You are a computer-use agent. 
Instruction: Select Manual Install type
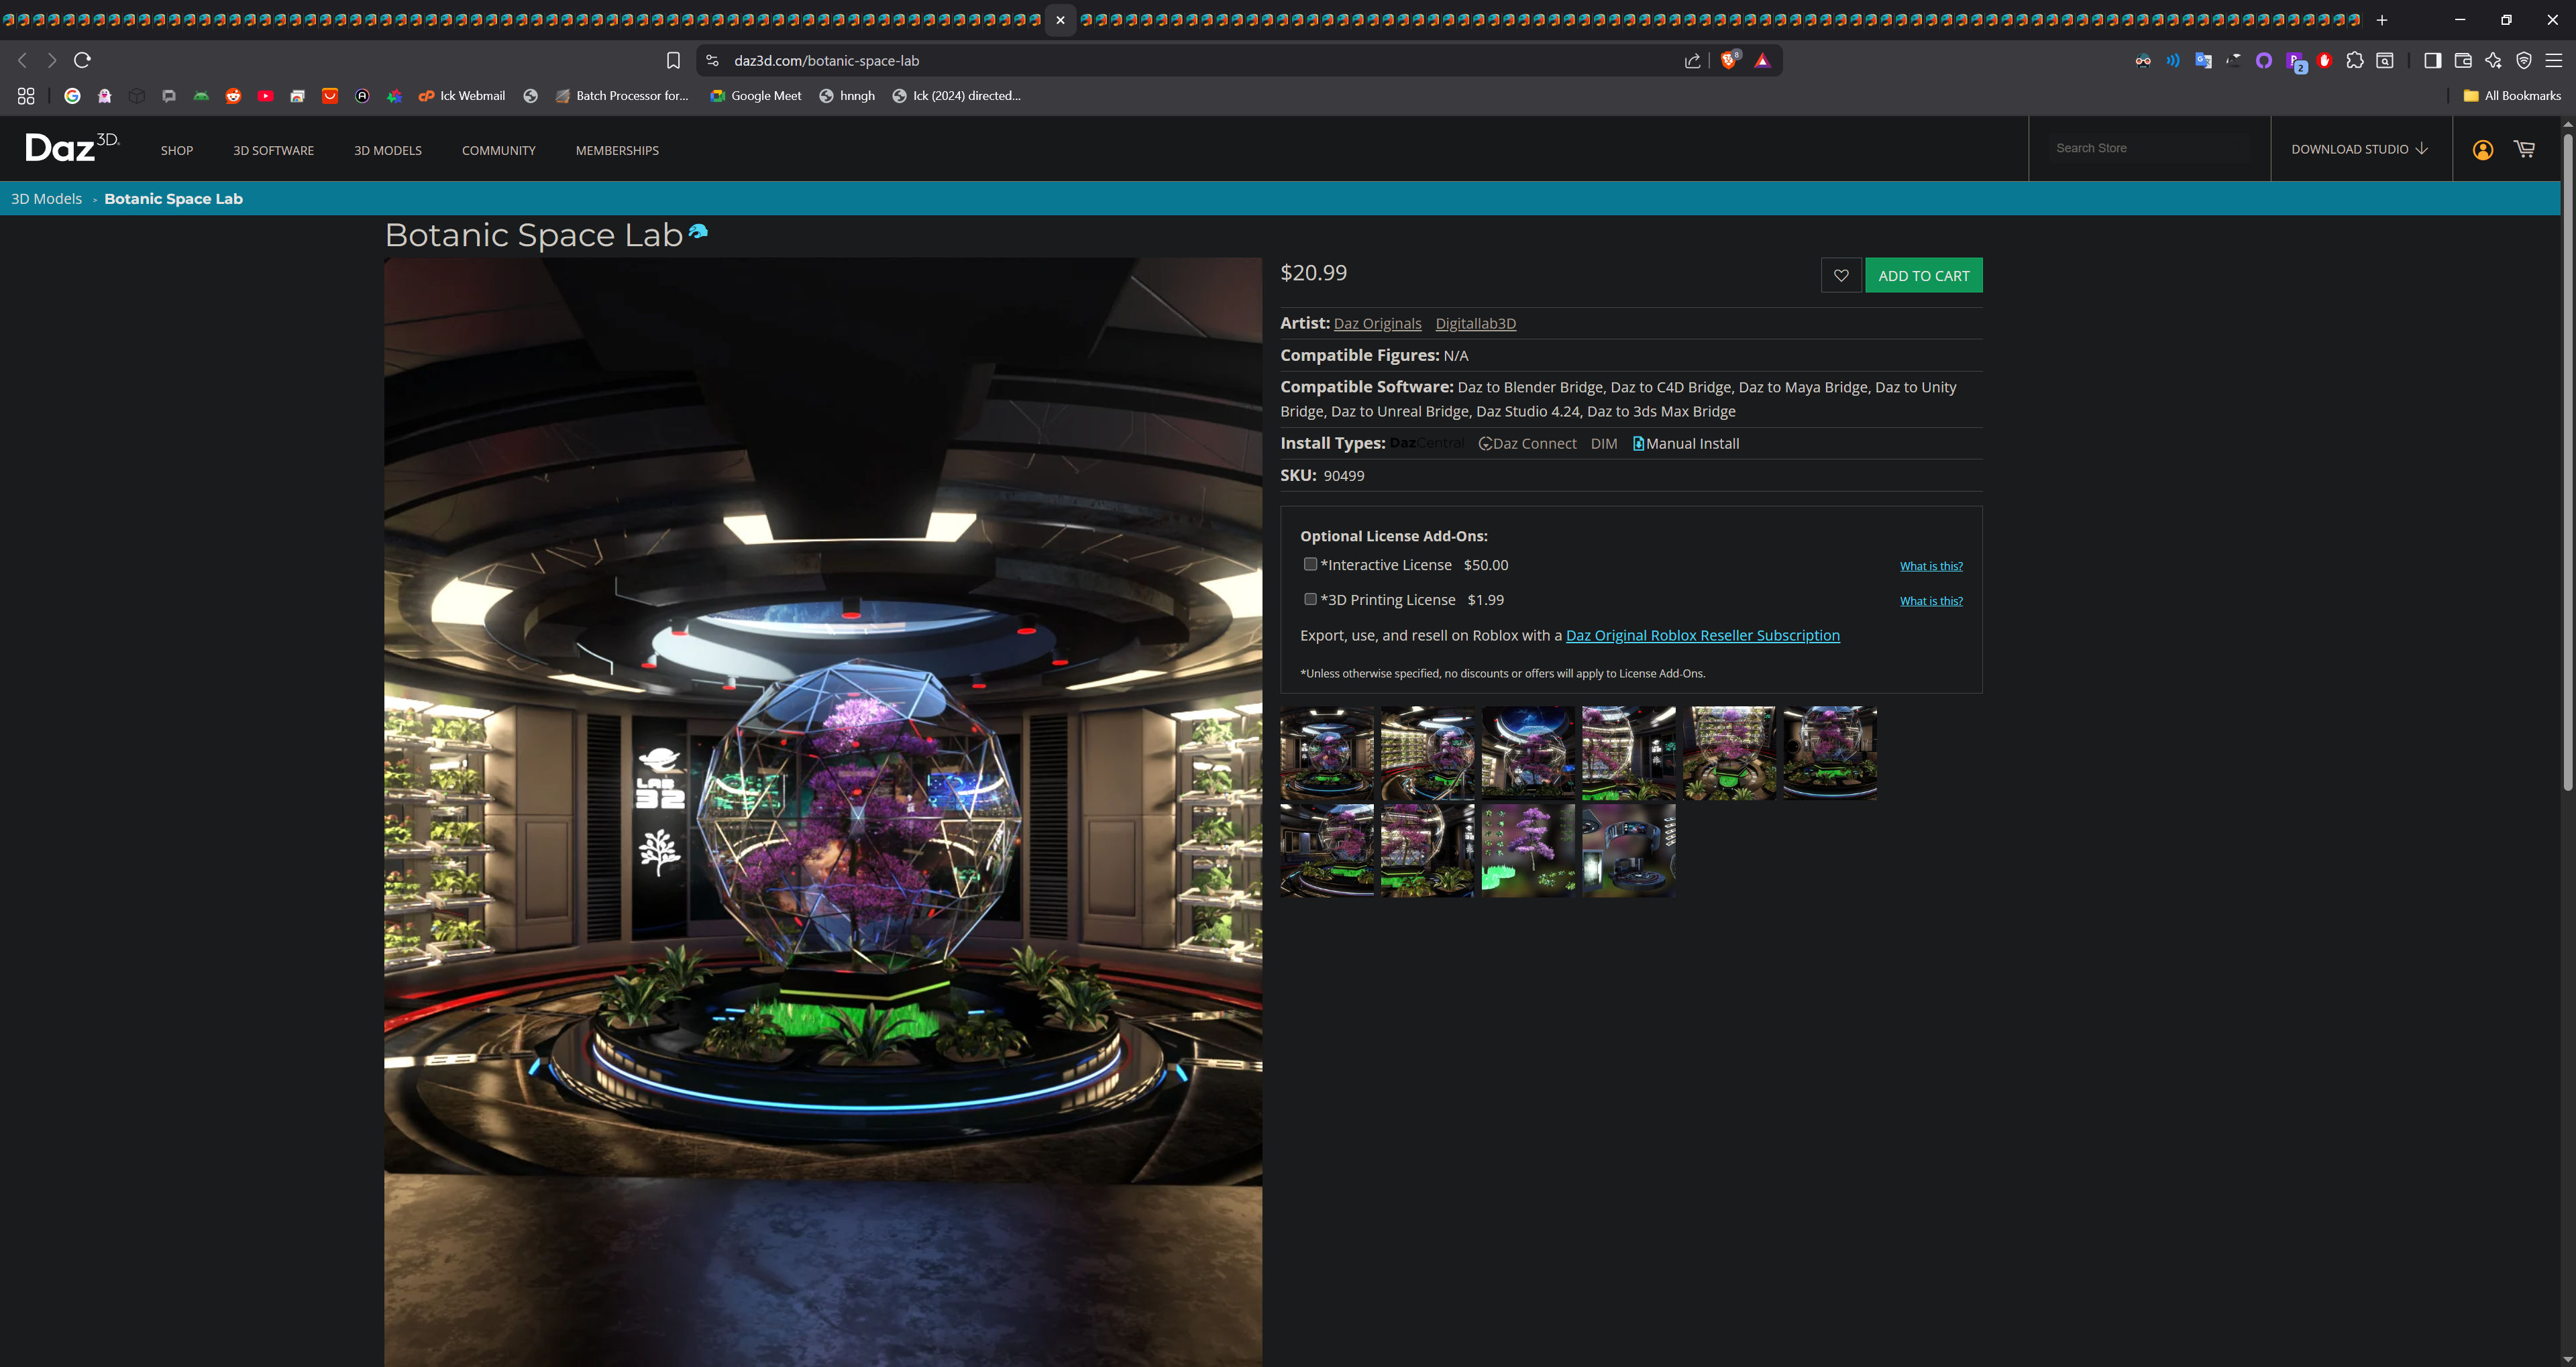pos(1686,444)
